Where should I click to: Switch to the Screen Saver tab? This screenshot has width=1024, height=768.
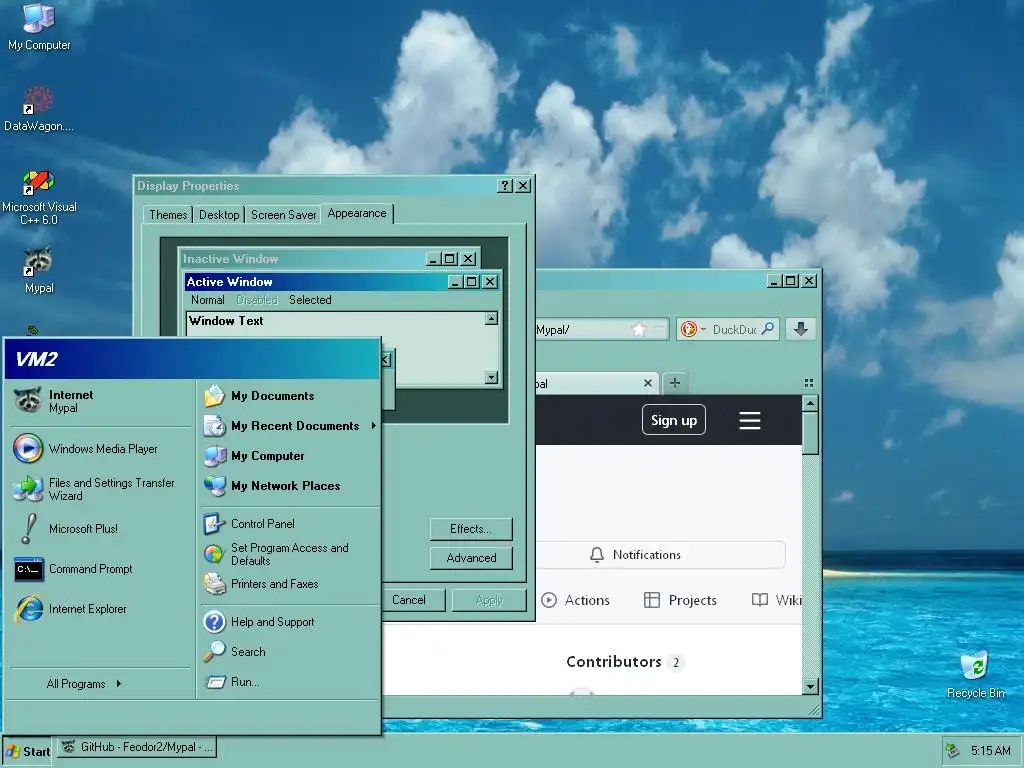tap(283, 215)
